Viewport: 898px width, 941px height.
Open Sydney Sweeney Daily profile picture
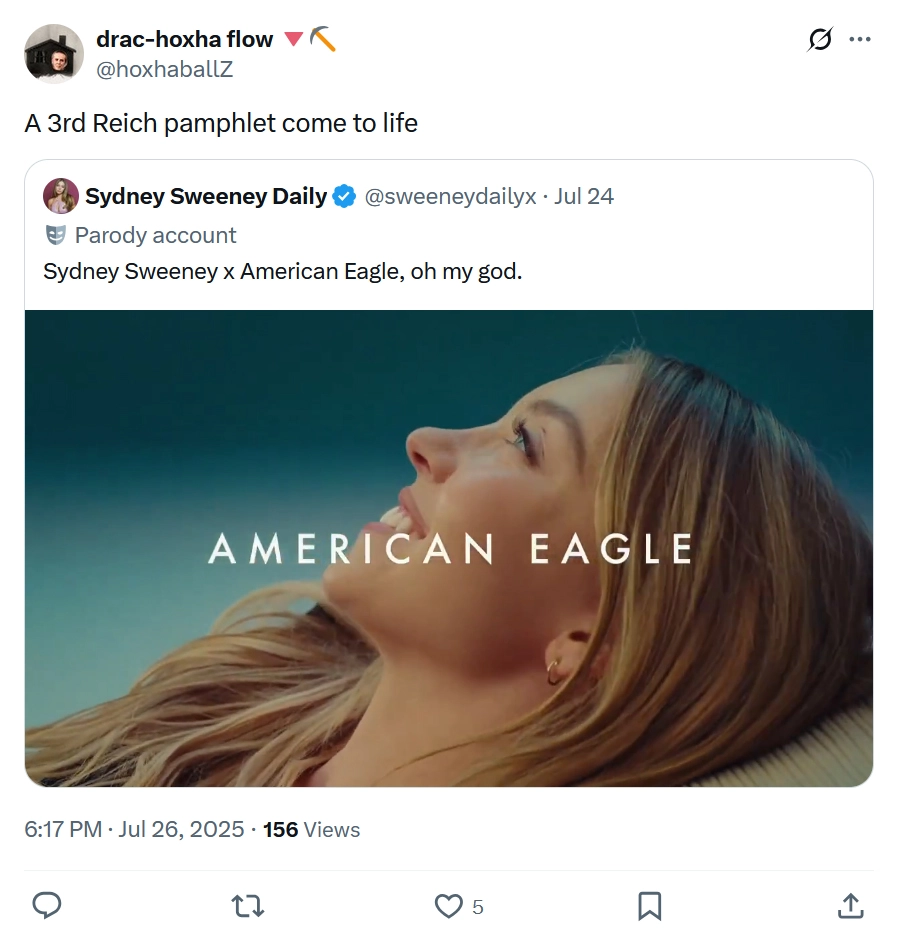coord(61,196)
